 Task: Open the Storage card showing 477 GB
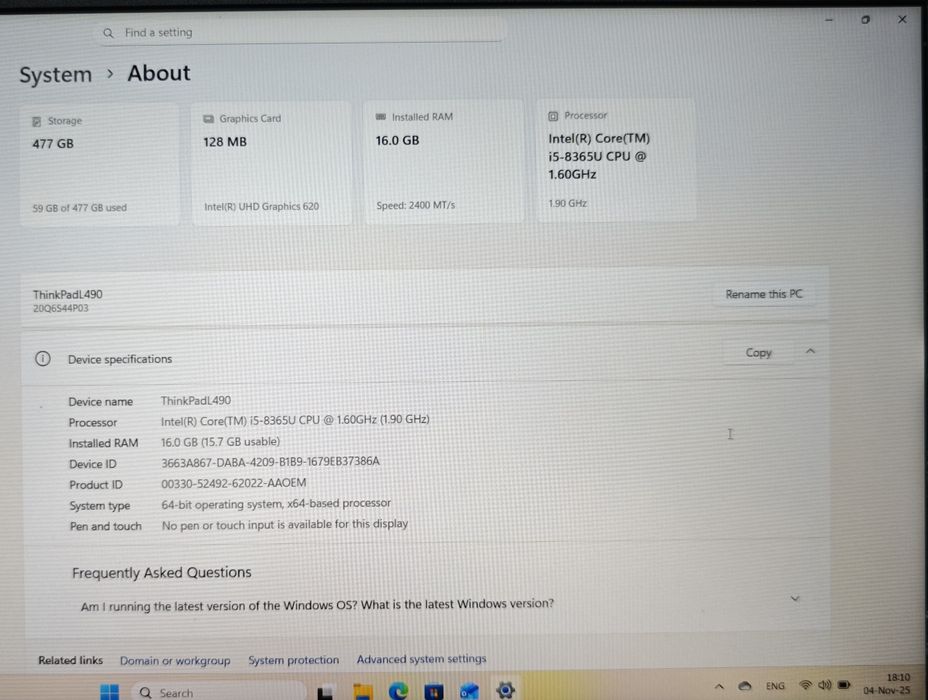pos(99,164)
